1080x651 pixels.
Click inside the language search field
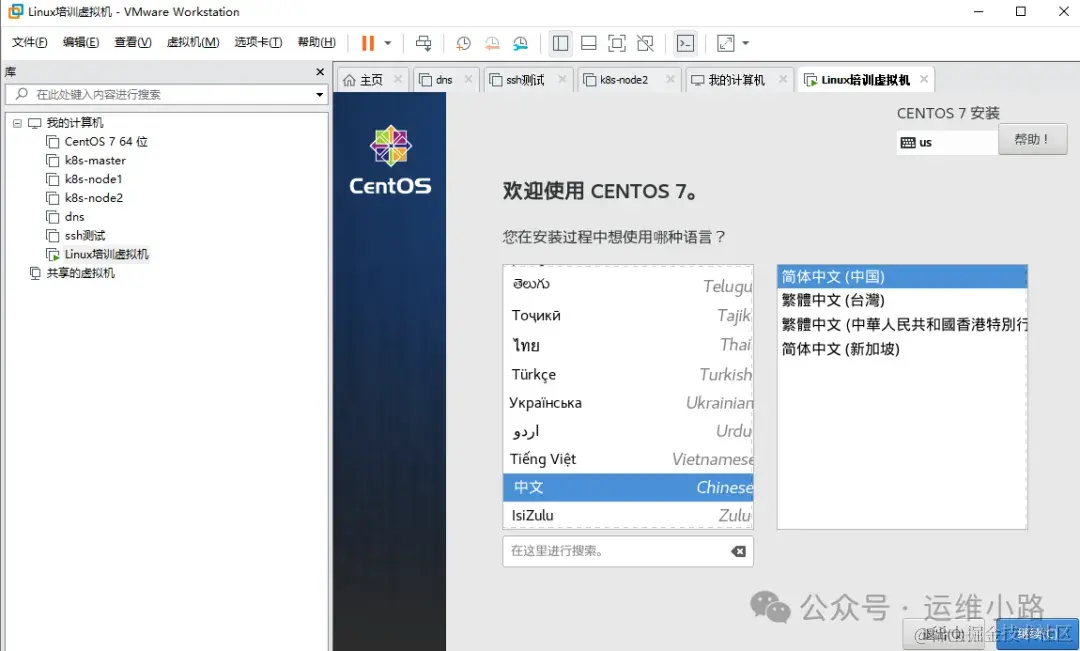[610, 551]
